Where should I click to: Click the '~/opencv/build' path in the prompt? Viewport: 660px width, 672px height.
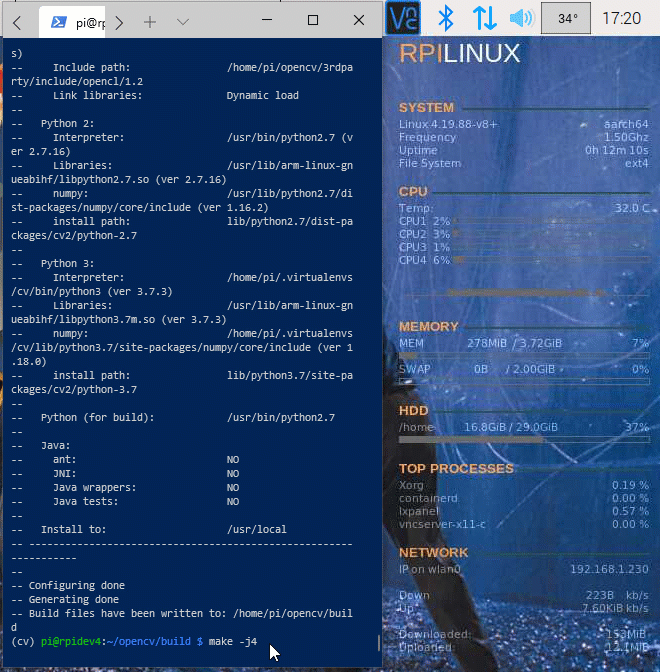point(149,642)
